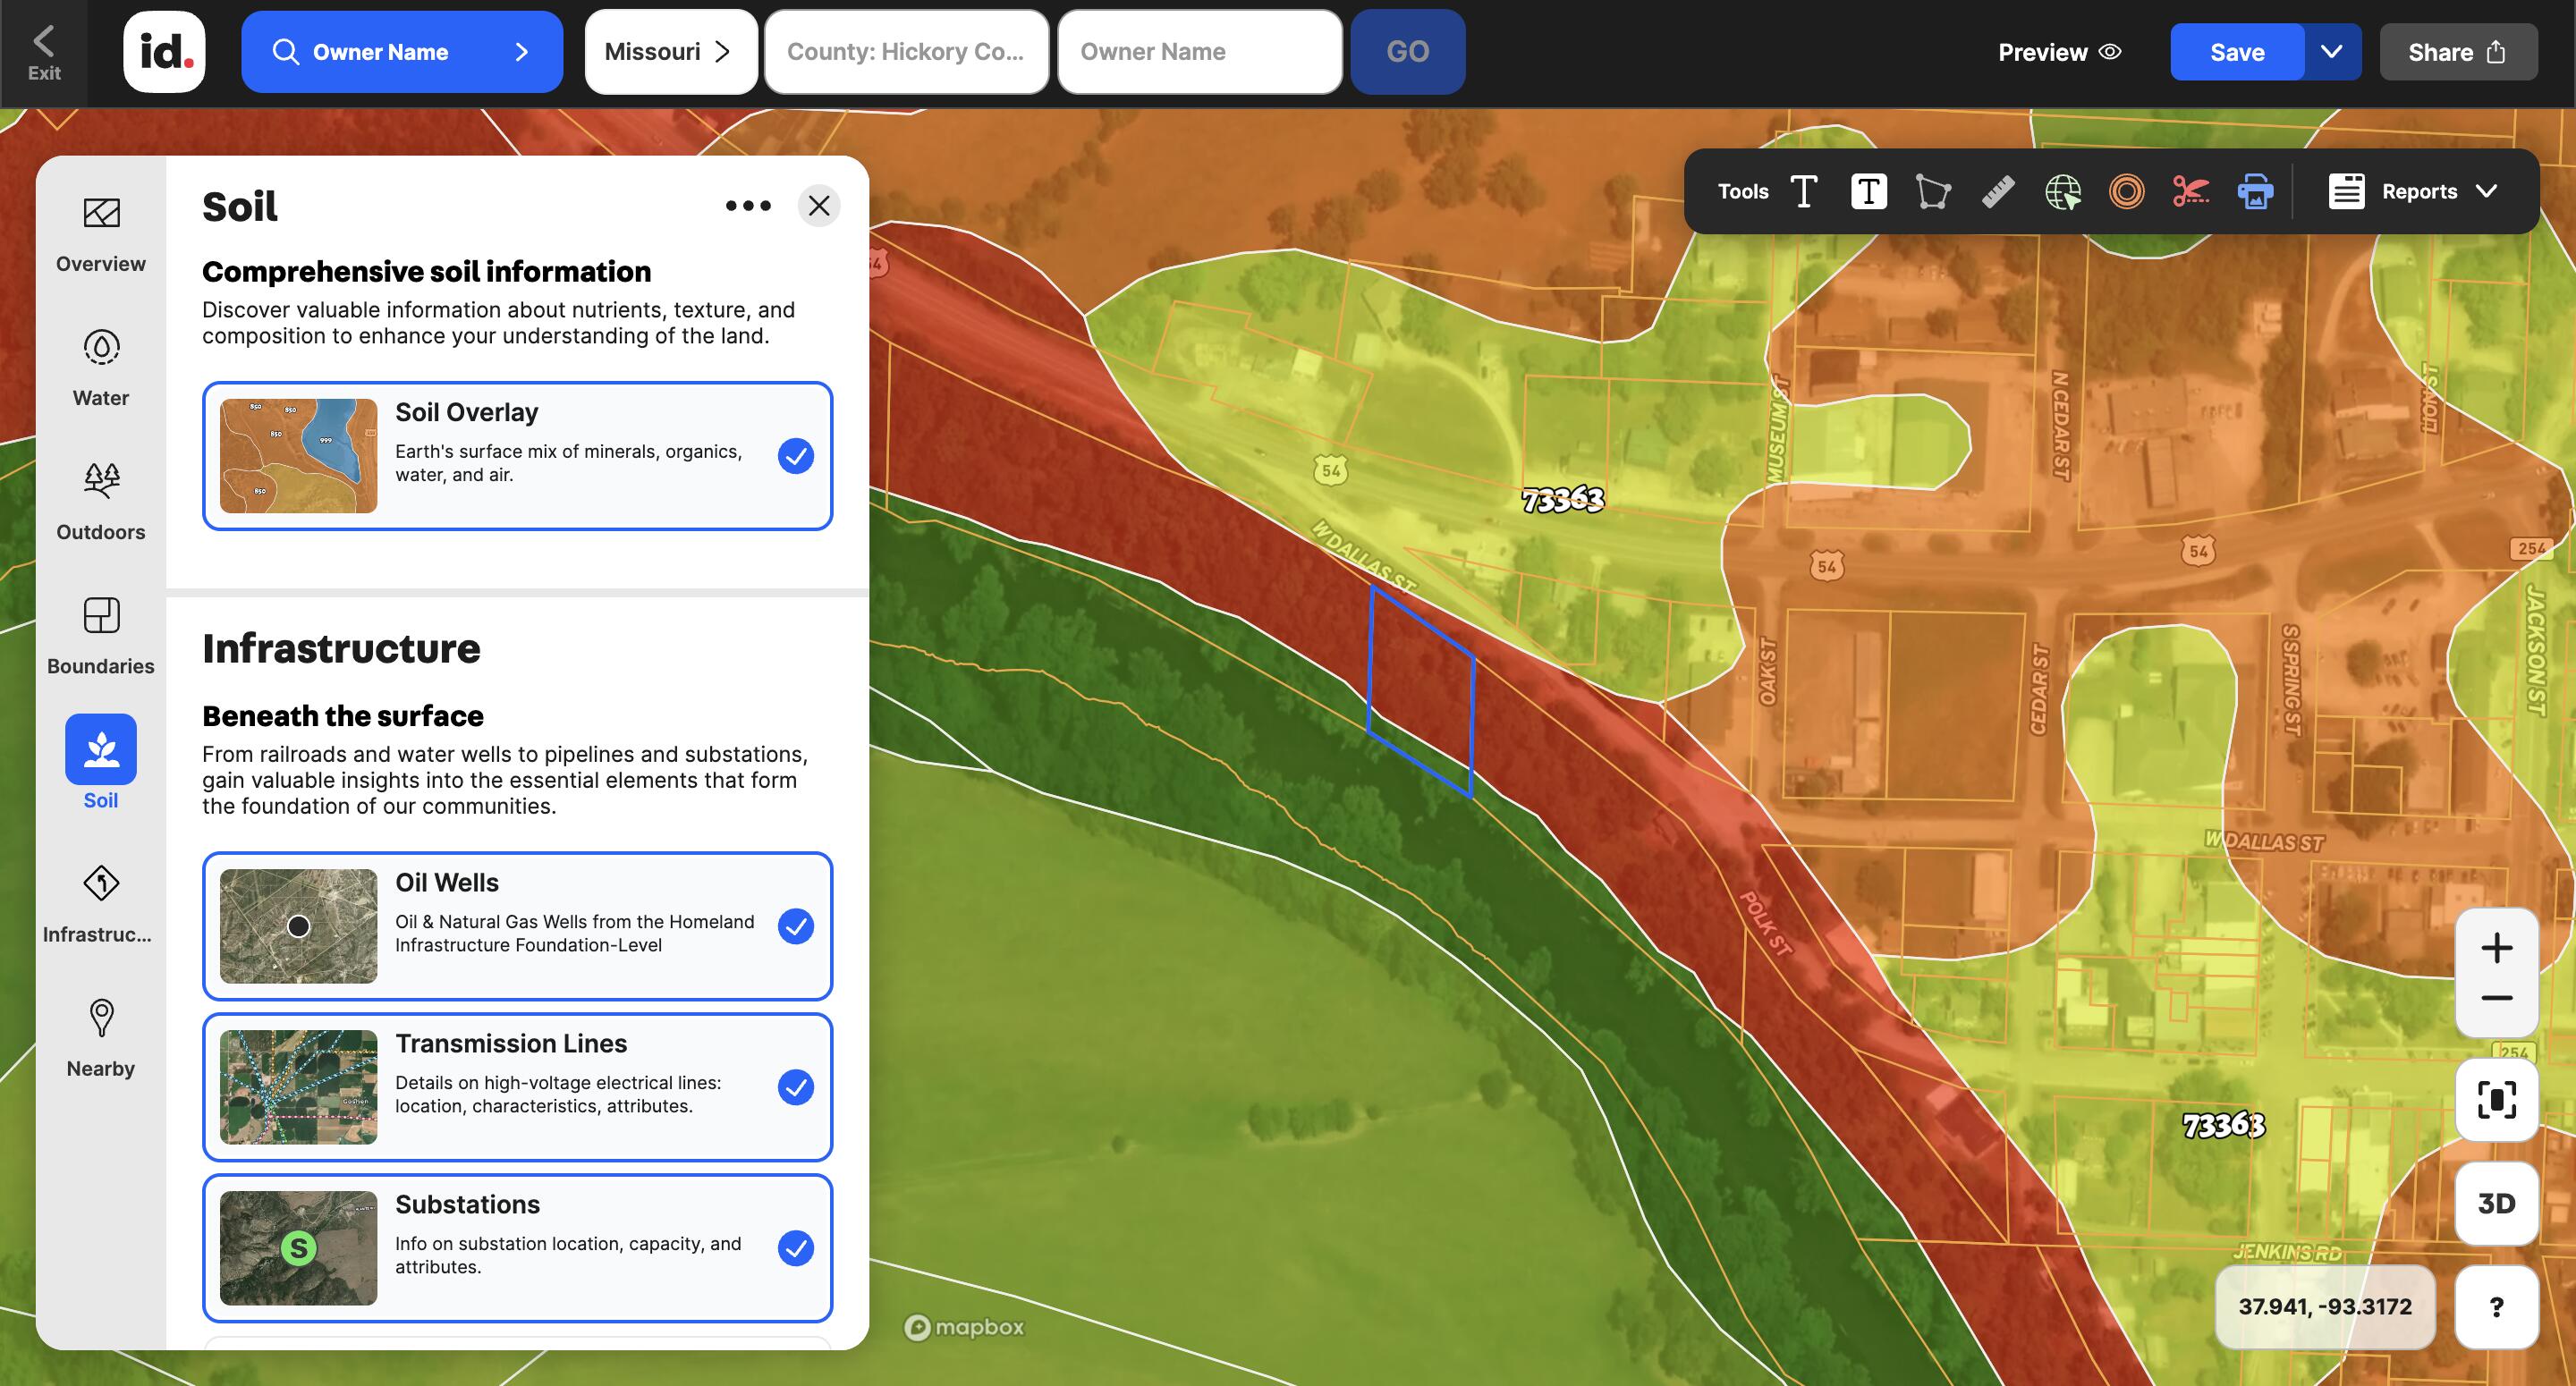Screen dimensions: 2576x1386
Task: Click the red scissors cut tool
Action: point(2190,191)
